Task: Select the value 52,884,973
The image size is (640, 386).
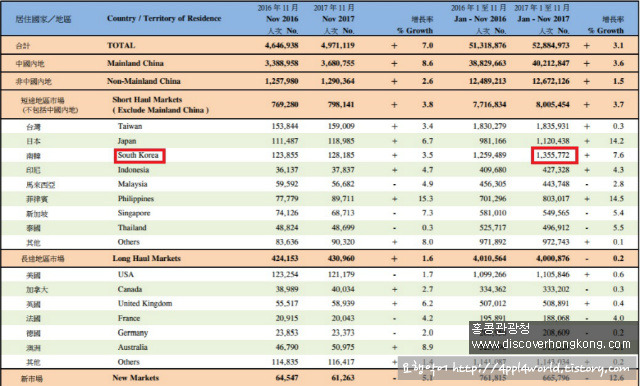Action: (551, 45)
